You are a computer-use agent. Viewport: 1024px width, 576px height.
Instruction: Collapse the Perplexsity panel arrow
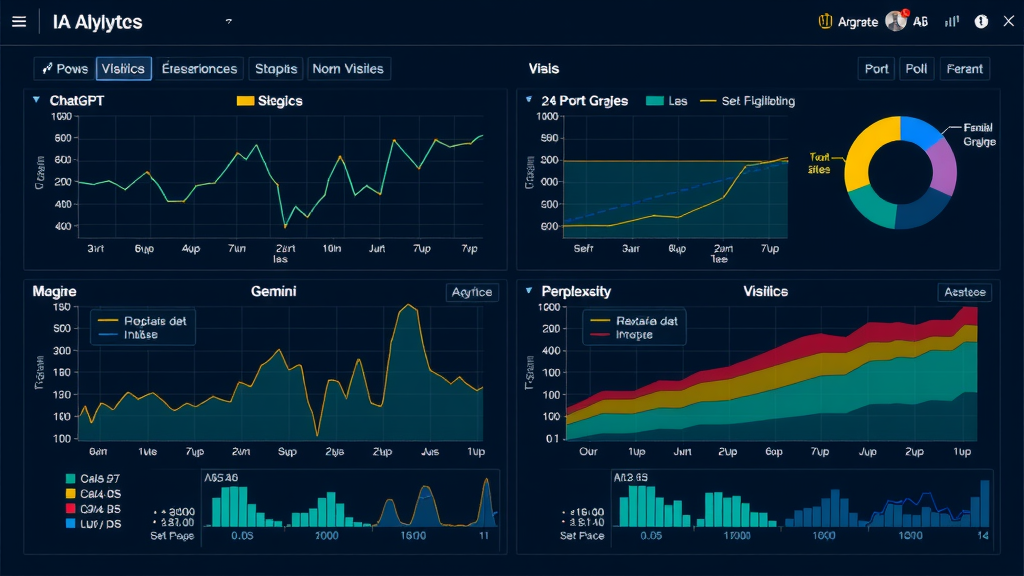coord(529,291)
